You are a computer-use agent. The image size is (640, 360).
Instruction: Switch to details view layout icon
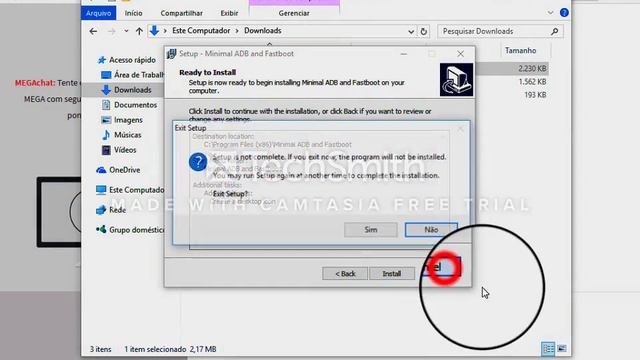point(548,348)
